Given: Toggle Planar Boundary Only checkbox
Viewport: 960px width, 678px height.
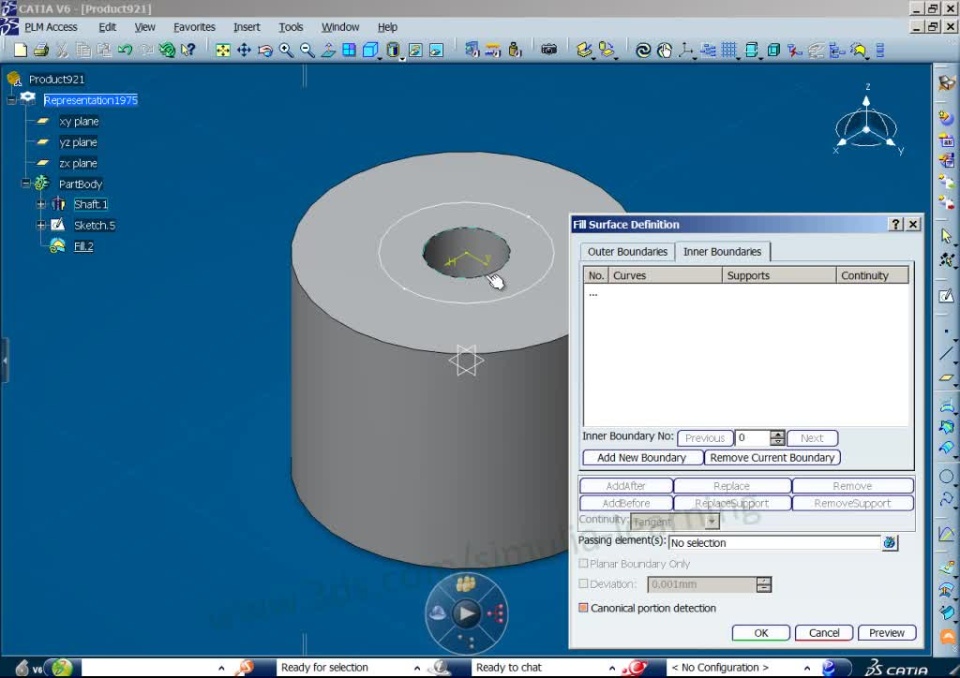Looking at the screenshot, I should click(583, 563).
